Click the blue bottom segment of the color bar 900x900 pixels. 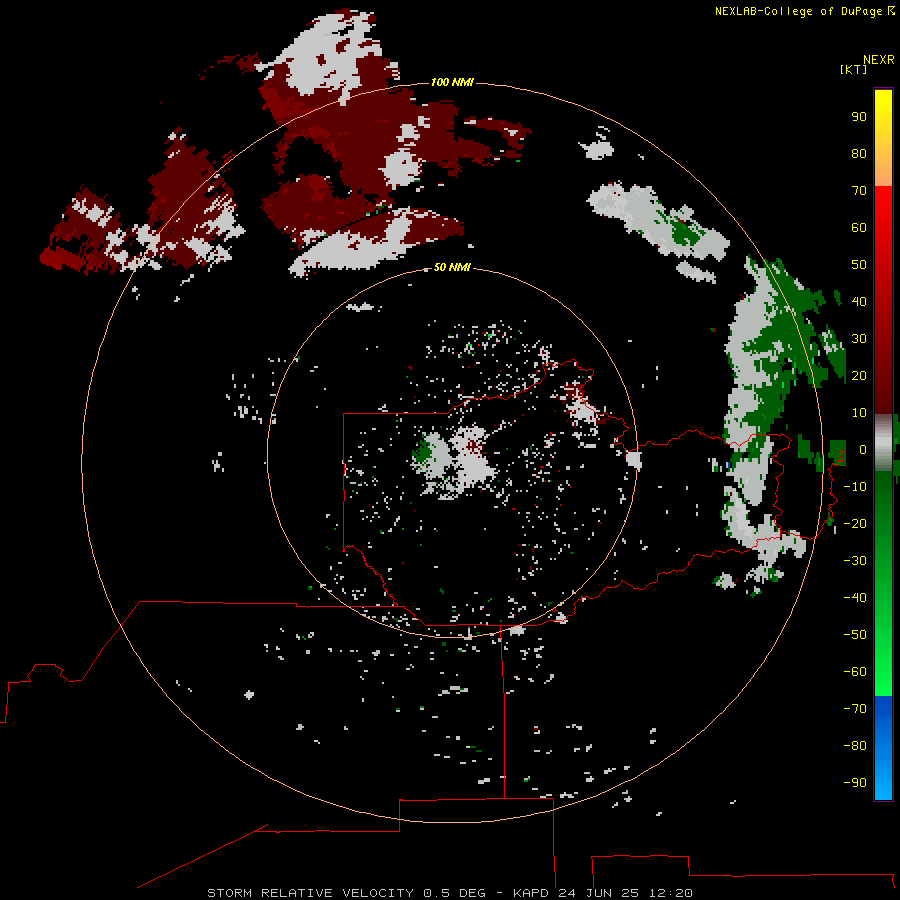coord(883,747)
